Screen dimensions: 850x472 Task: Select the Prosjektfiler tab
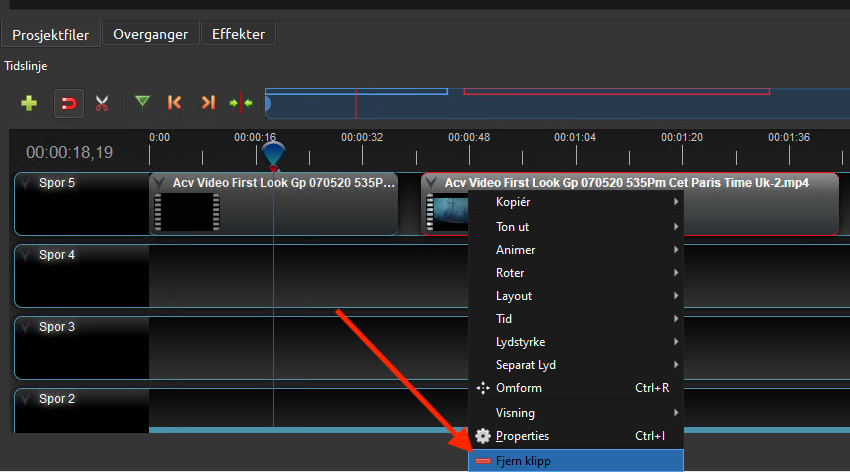click(x=50, y=35)
